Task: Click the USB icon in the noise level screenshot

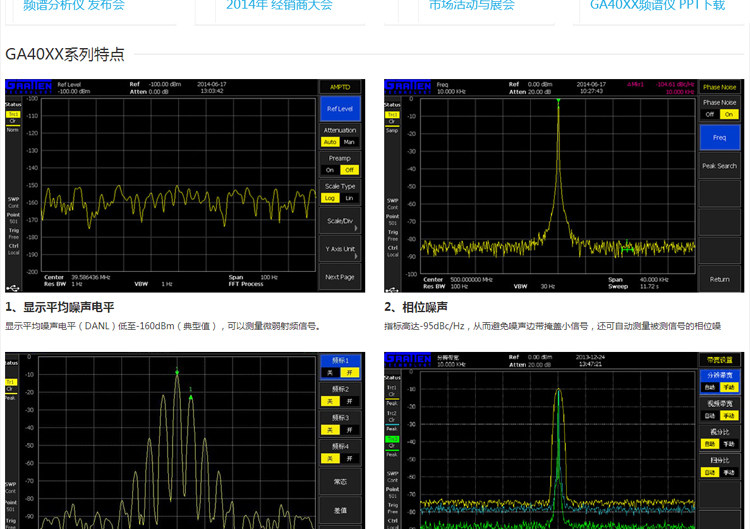Action: (13, 288)
